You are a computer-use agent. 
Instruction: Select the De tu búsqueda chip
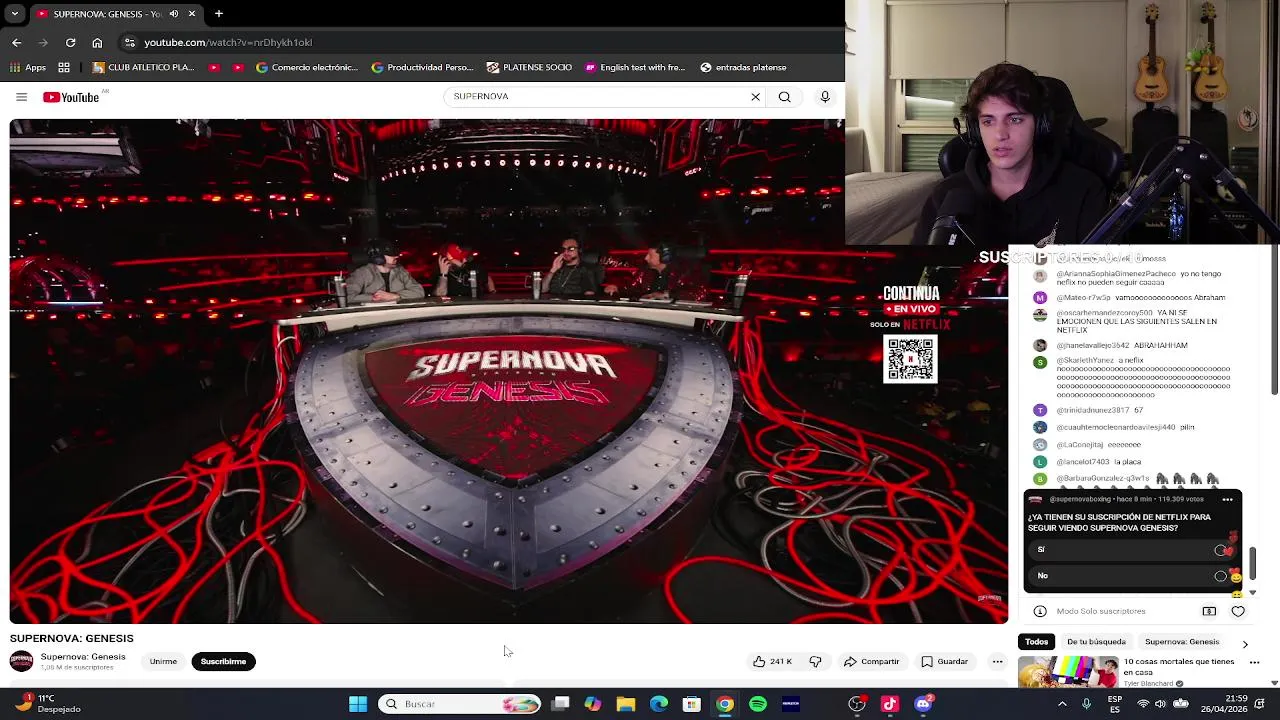click(x=1096, y=642)
